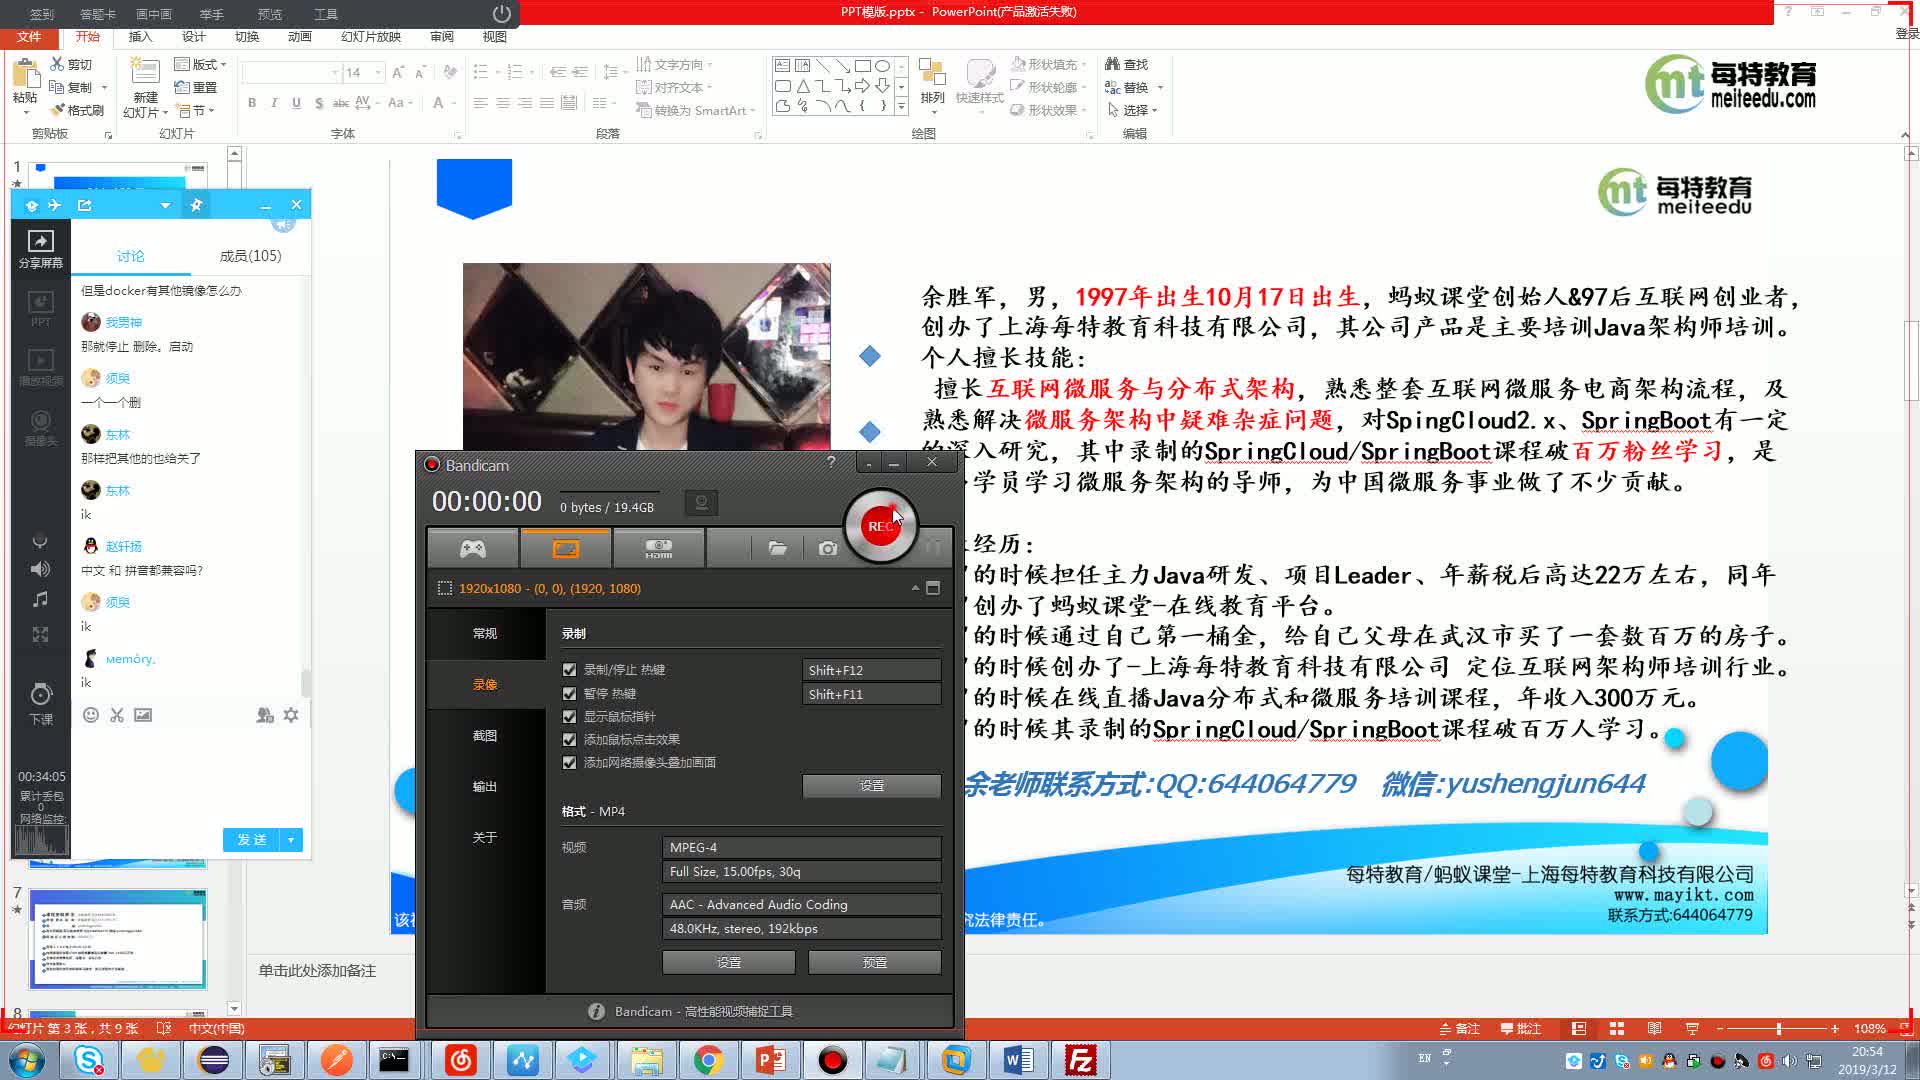1920x1080 pixels.
Task: Expand the chat window title dropdown arrow
Action: (165, 205)
